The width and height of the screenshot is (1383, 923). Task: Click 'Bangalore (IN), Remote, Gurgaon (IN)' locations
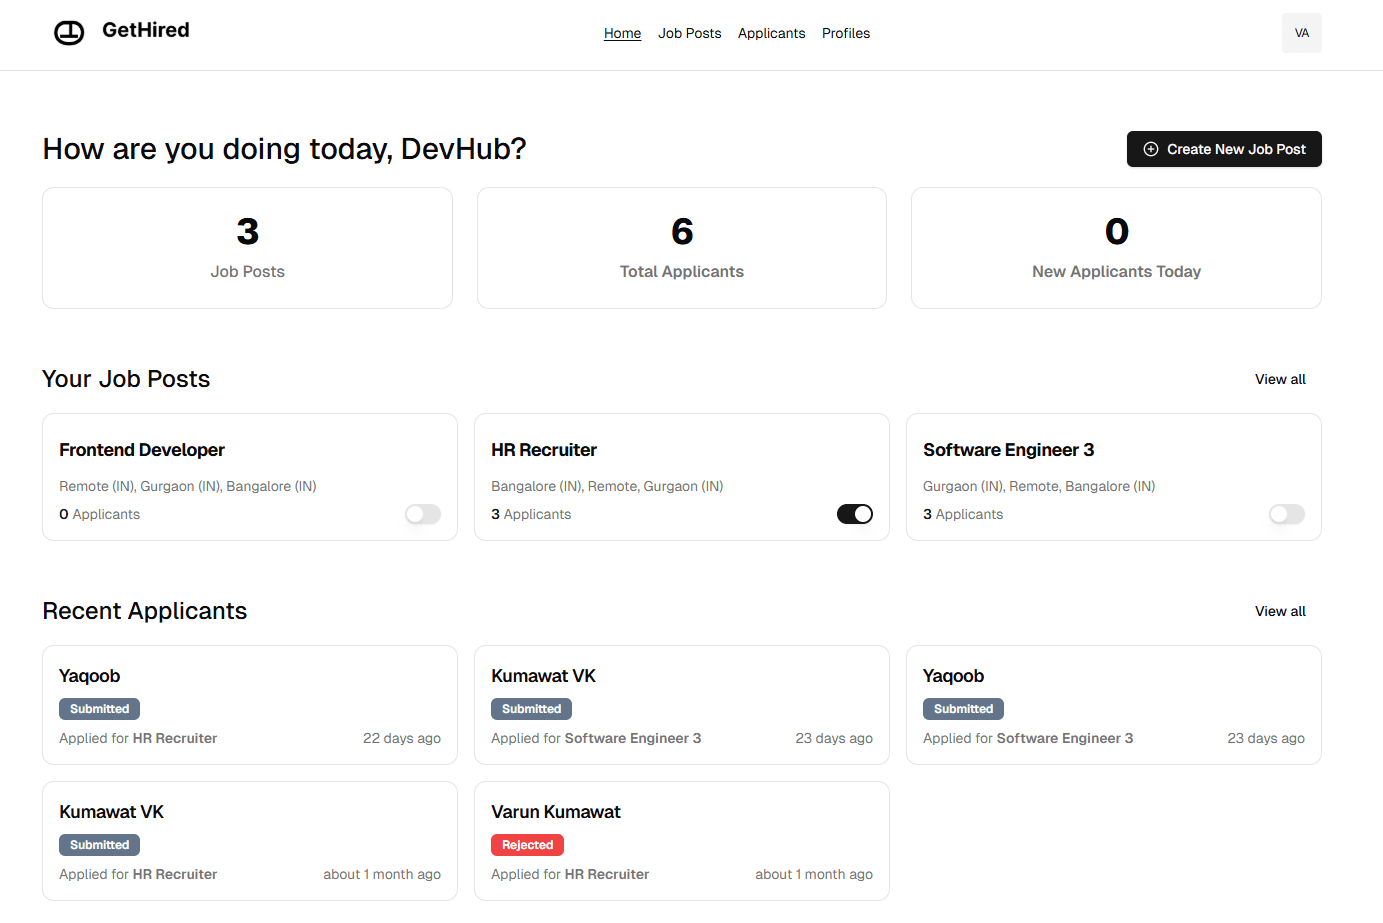coord(607,486)
